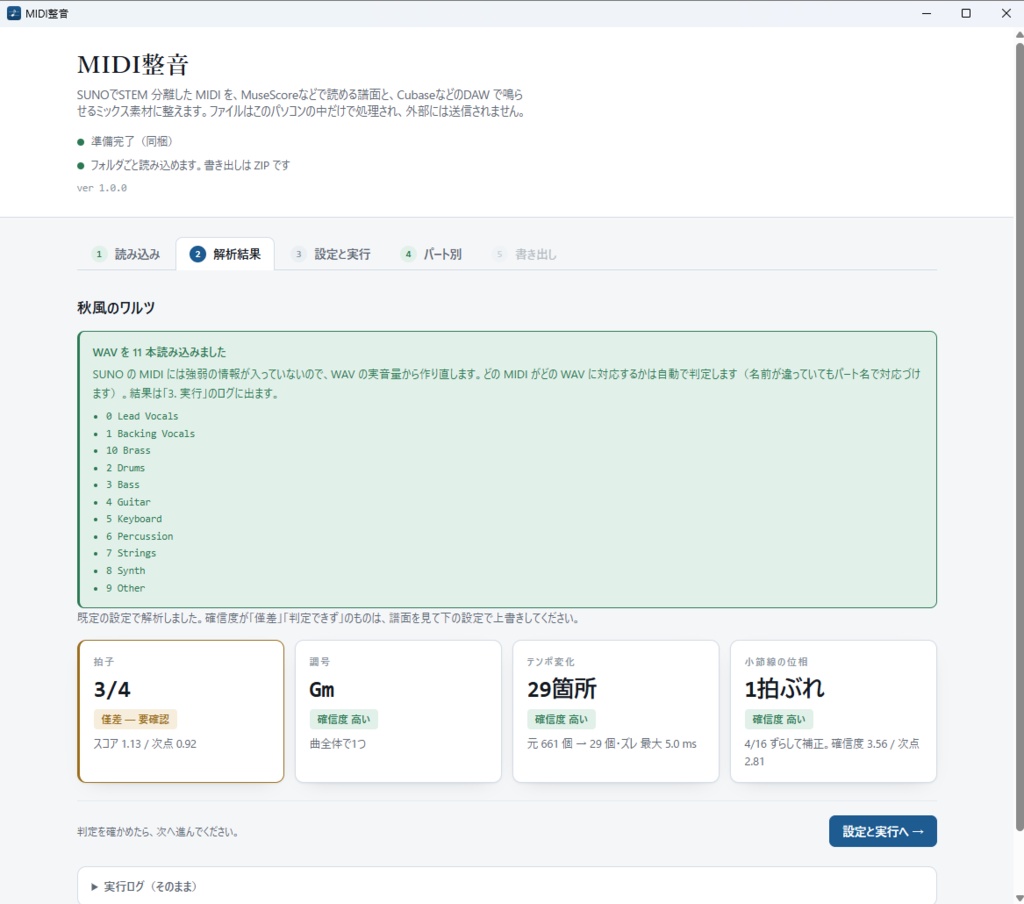The height and width of the screenshot is (904, 1024).
Task: Close the MIDI整音 window
Action: 1006,13
